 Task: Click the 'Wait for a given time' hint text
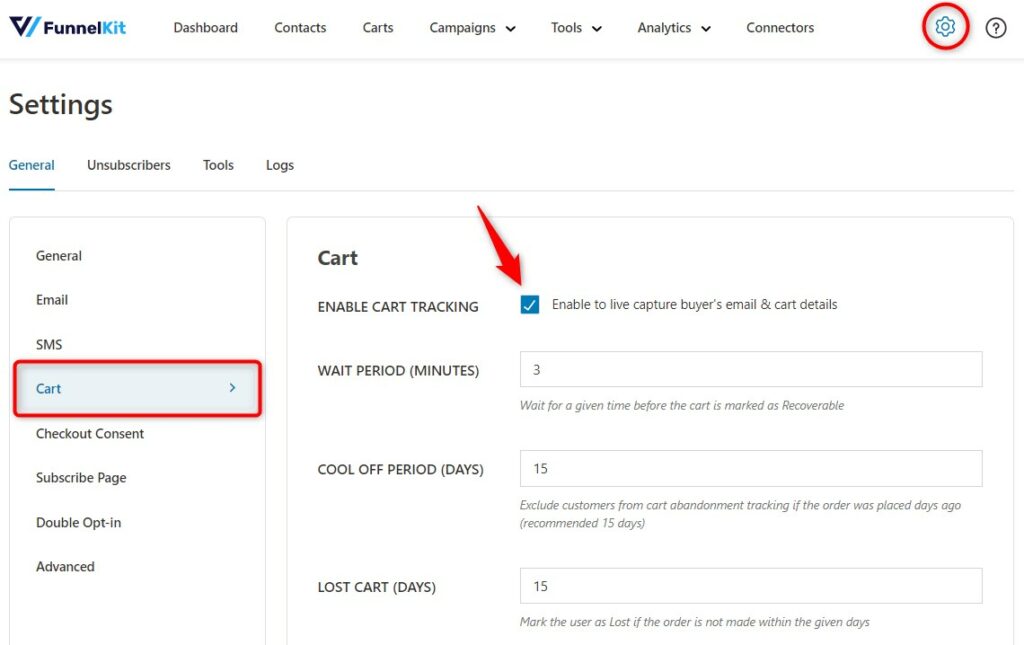pyautogui.click(x=682, y=405)
